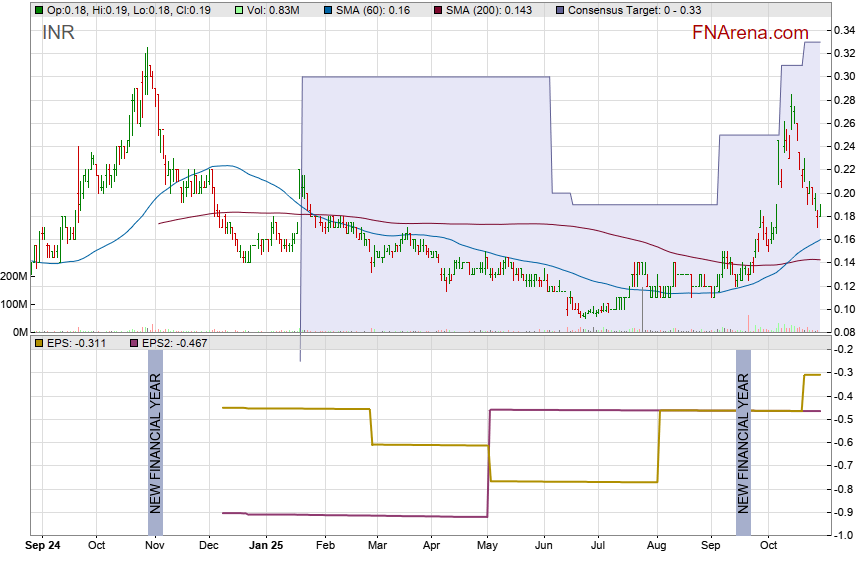The width and height of the screenshot is (859, 566).
Task: Click the green OHLC price legend swatch
Action: [x=39, y=10]
